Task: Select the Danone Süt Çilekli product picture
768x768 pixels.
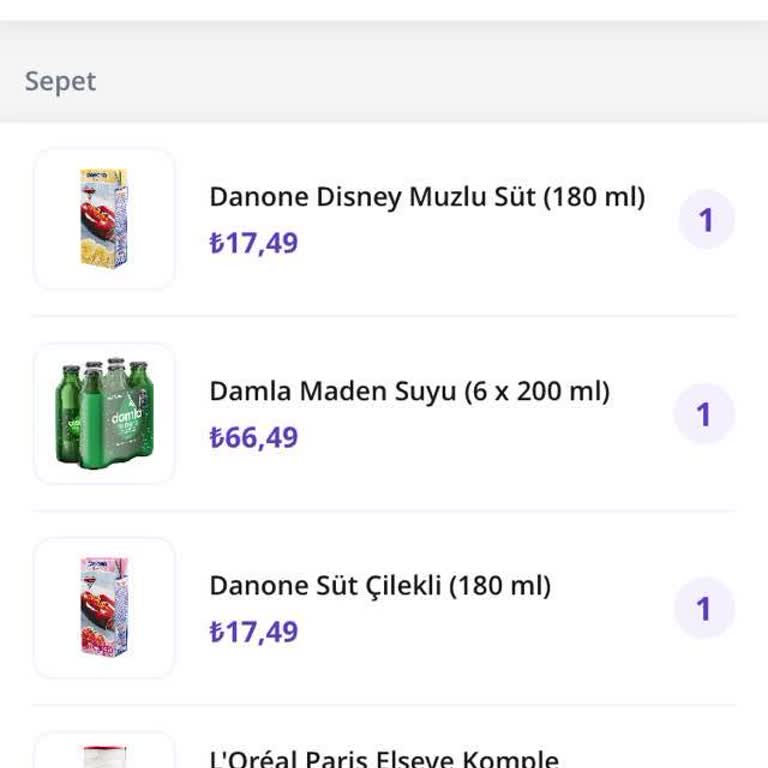Action: (104, 608)
